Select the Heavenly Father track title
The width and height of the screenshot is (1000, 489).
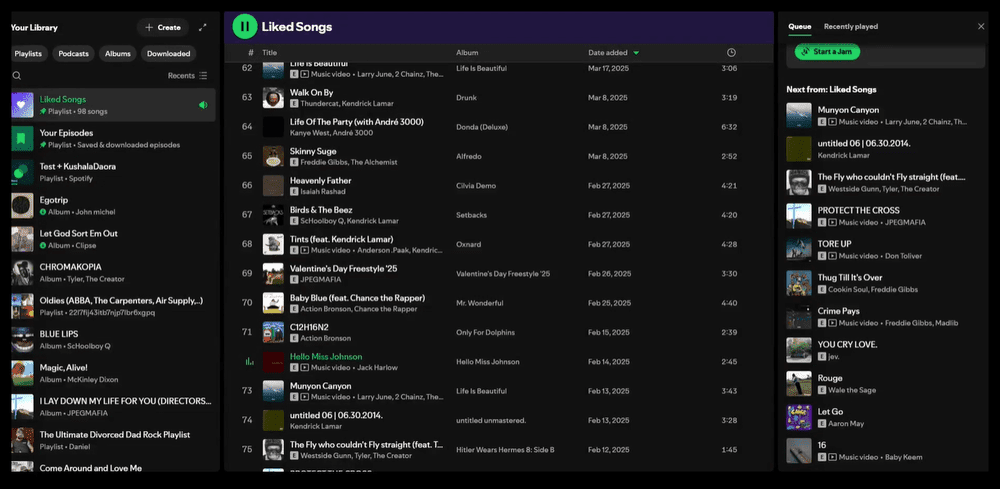tap(321, 180)
